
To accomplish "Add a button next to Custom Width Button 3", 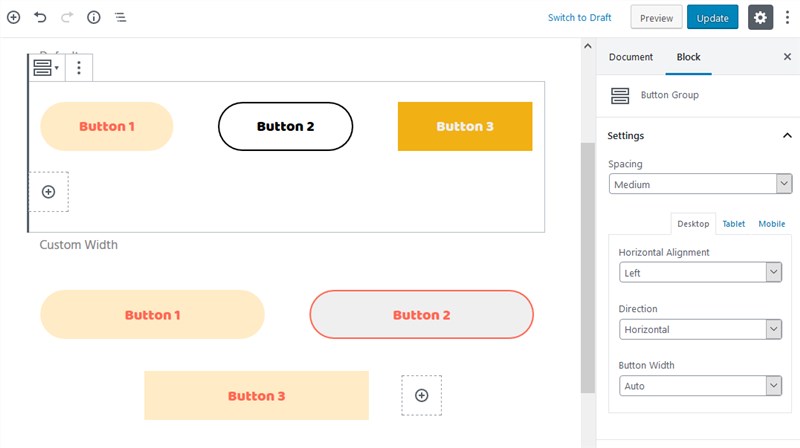I will coord(421,395).
